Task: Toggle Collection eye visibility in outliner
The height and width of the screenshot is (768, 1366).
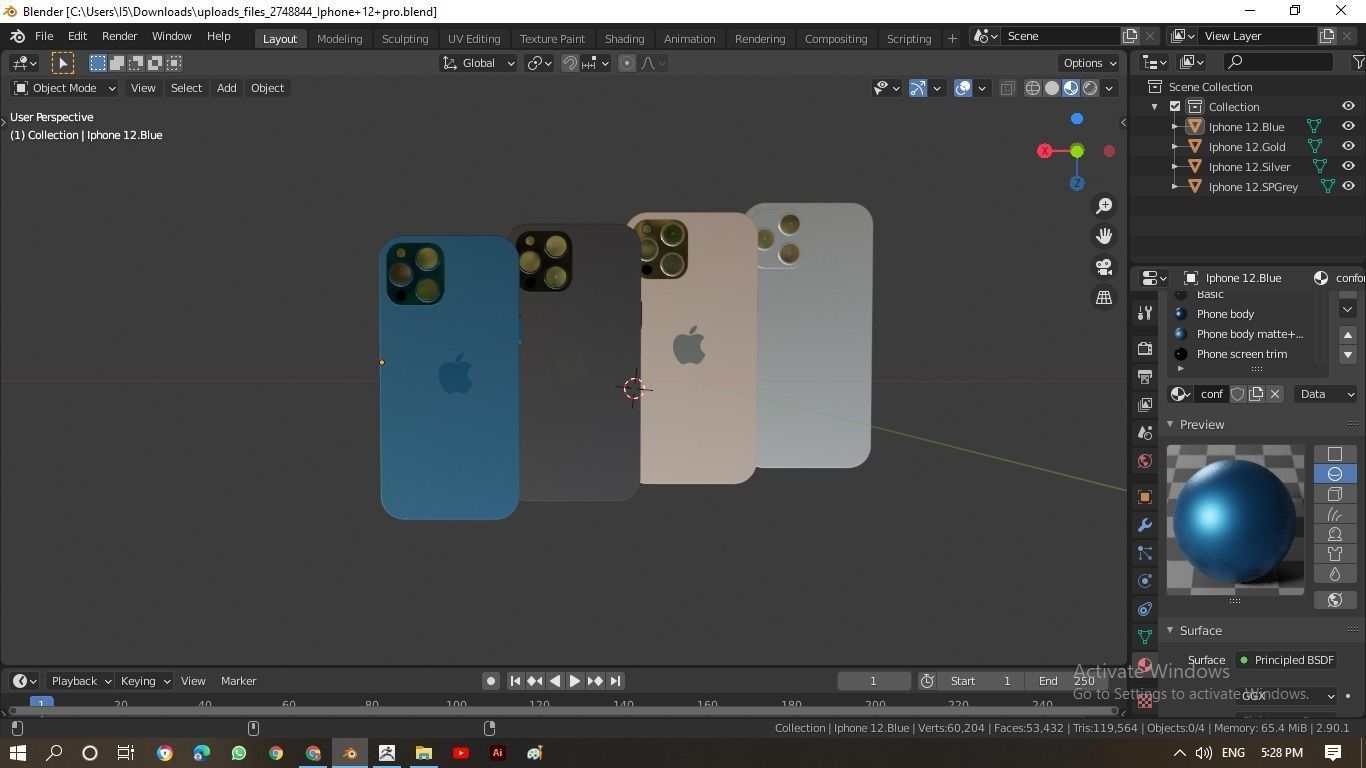Action: (x=1348, y=106)
